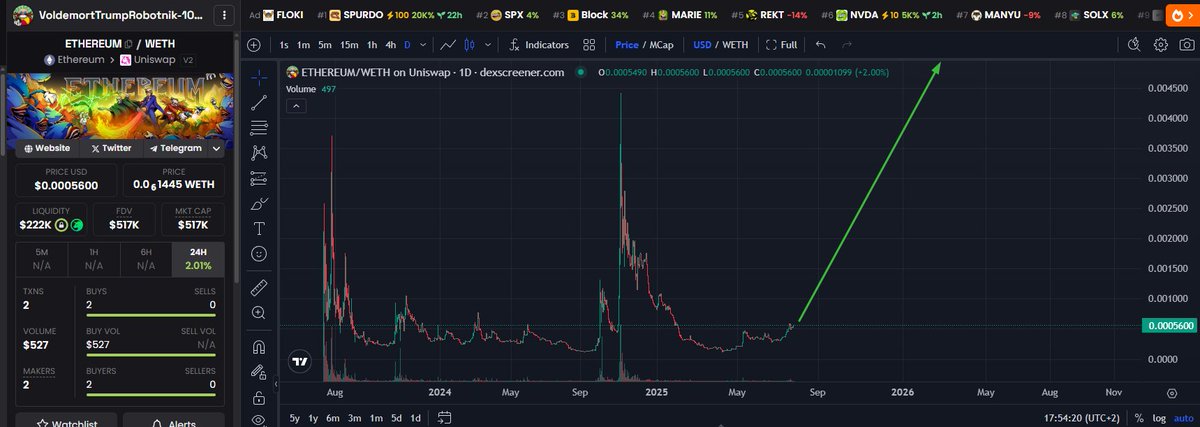Open the token Telegram link

175,148
